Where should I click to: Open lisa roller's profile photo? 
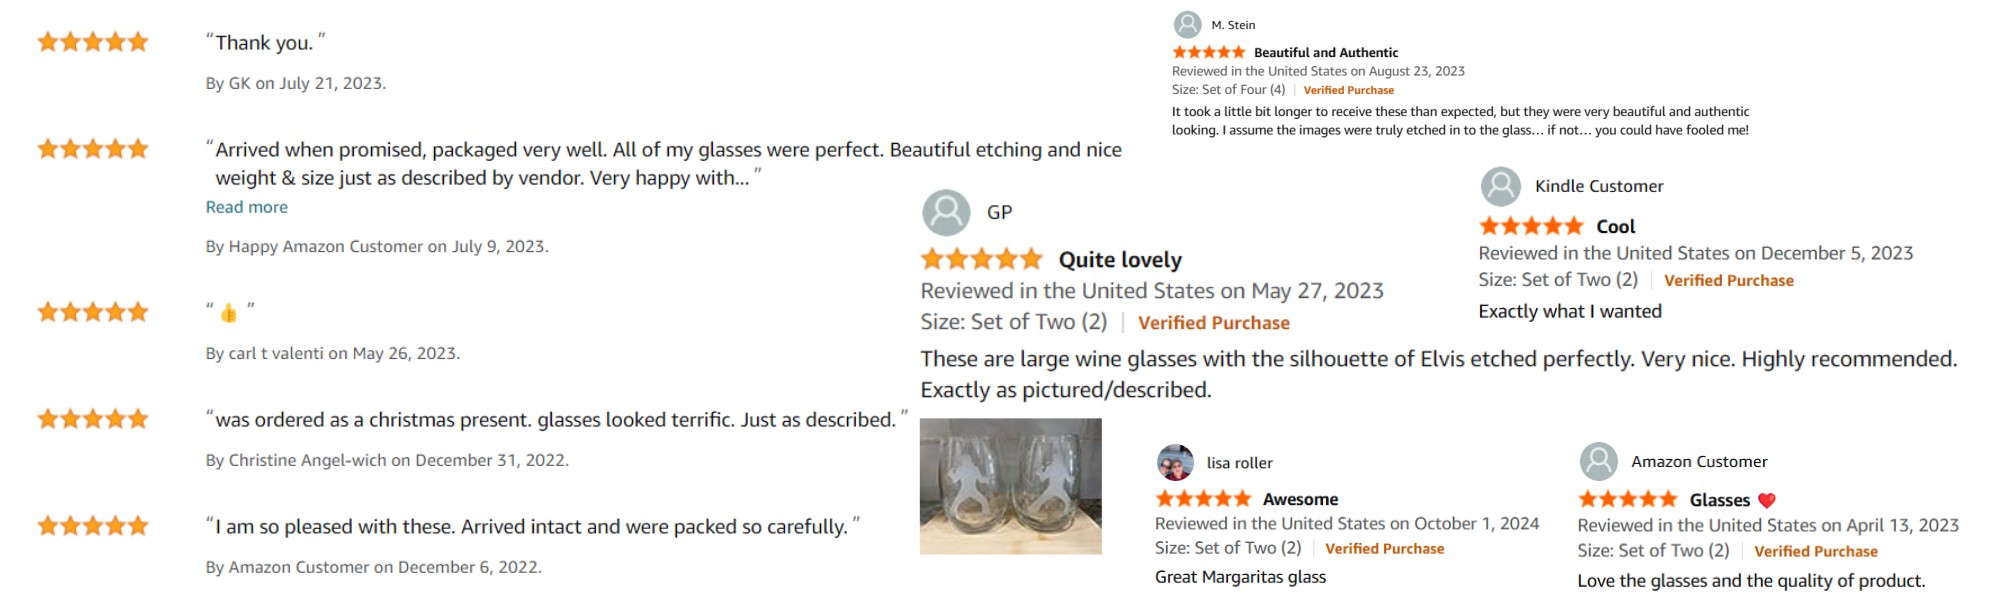point(1175,462)
